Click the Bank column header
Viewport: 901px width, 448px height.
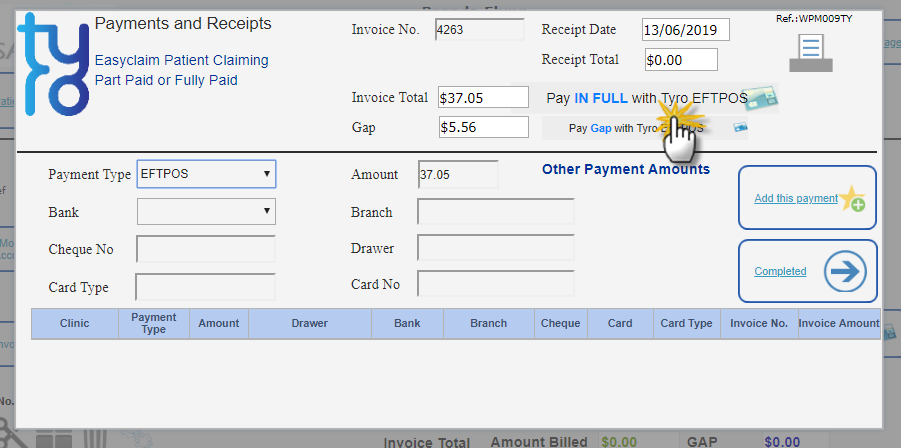(x=407, y=323)
